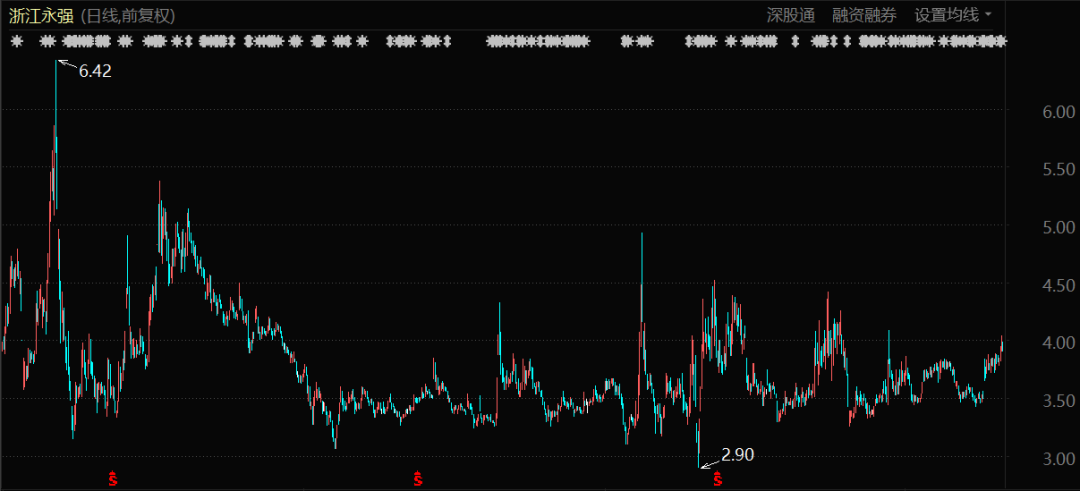Image resolution: width=1080 pixels, height=491 pixels.
Task: Open the 设置均线 dropdown arrow
Action: (988, 15)
